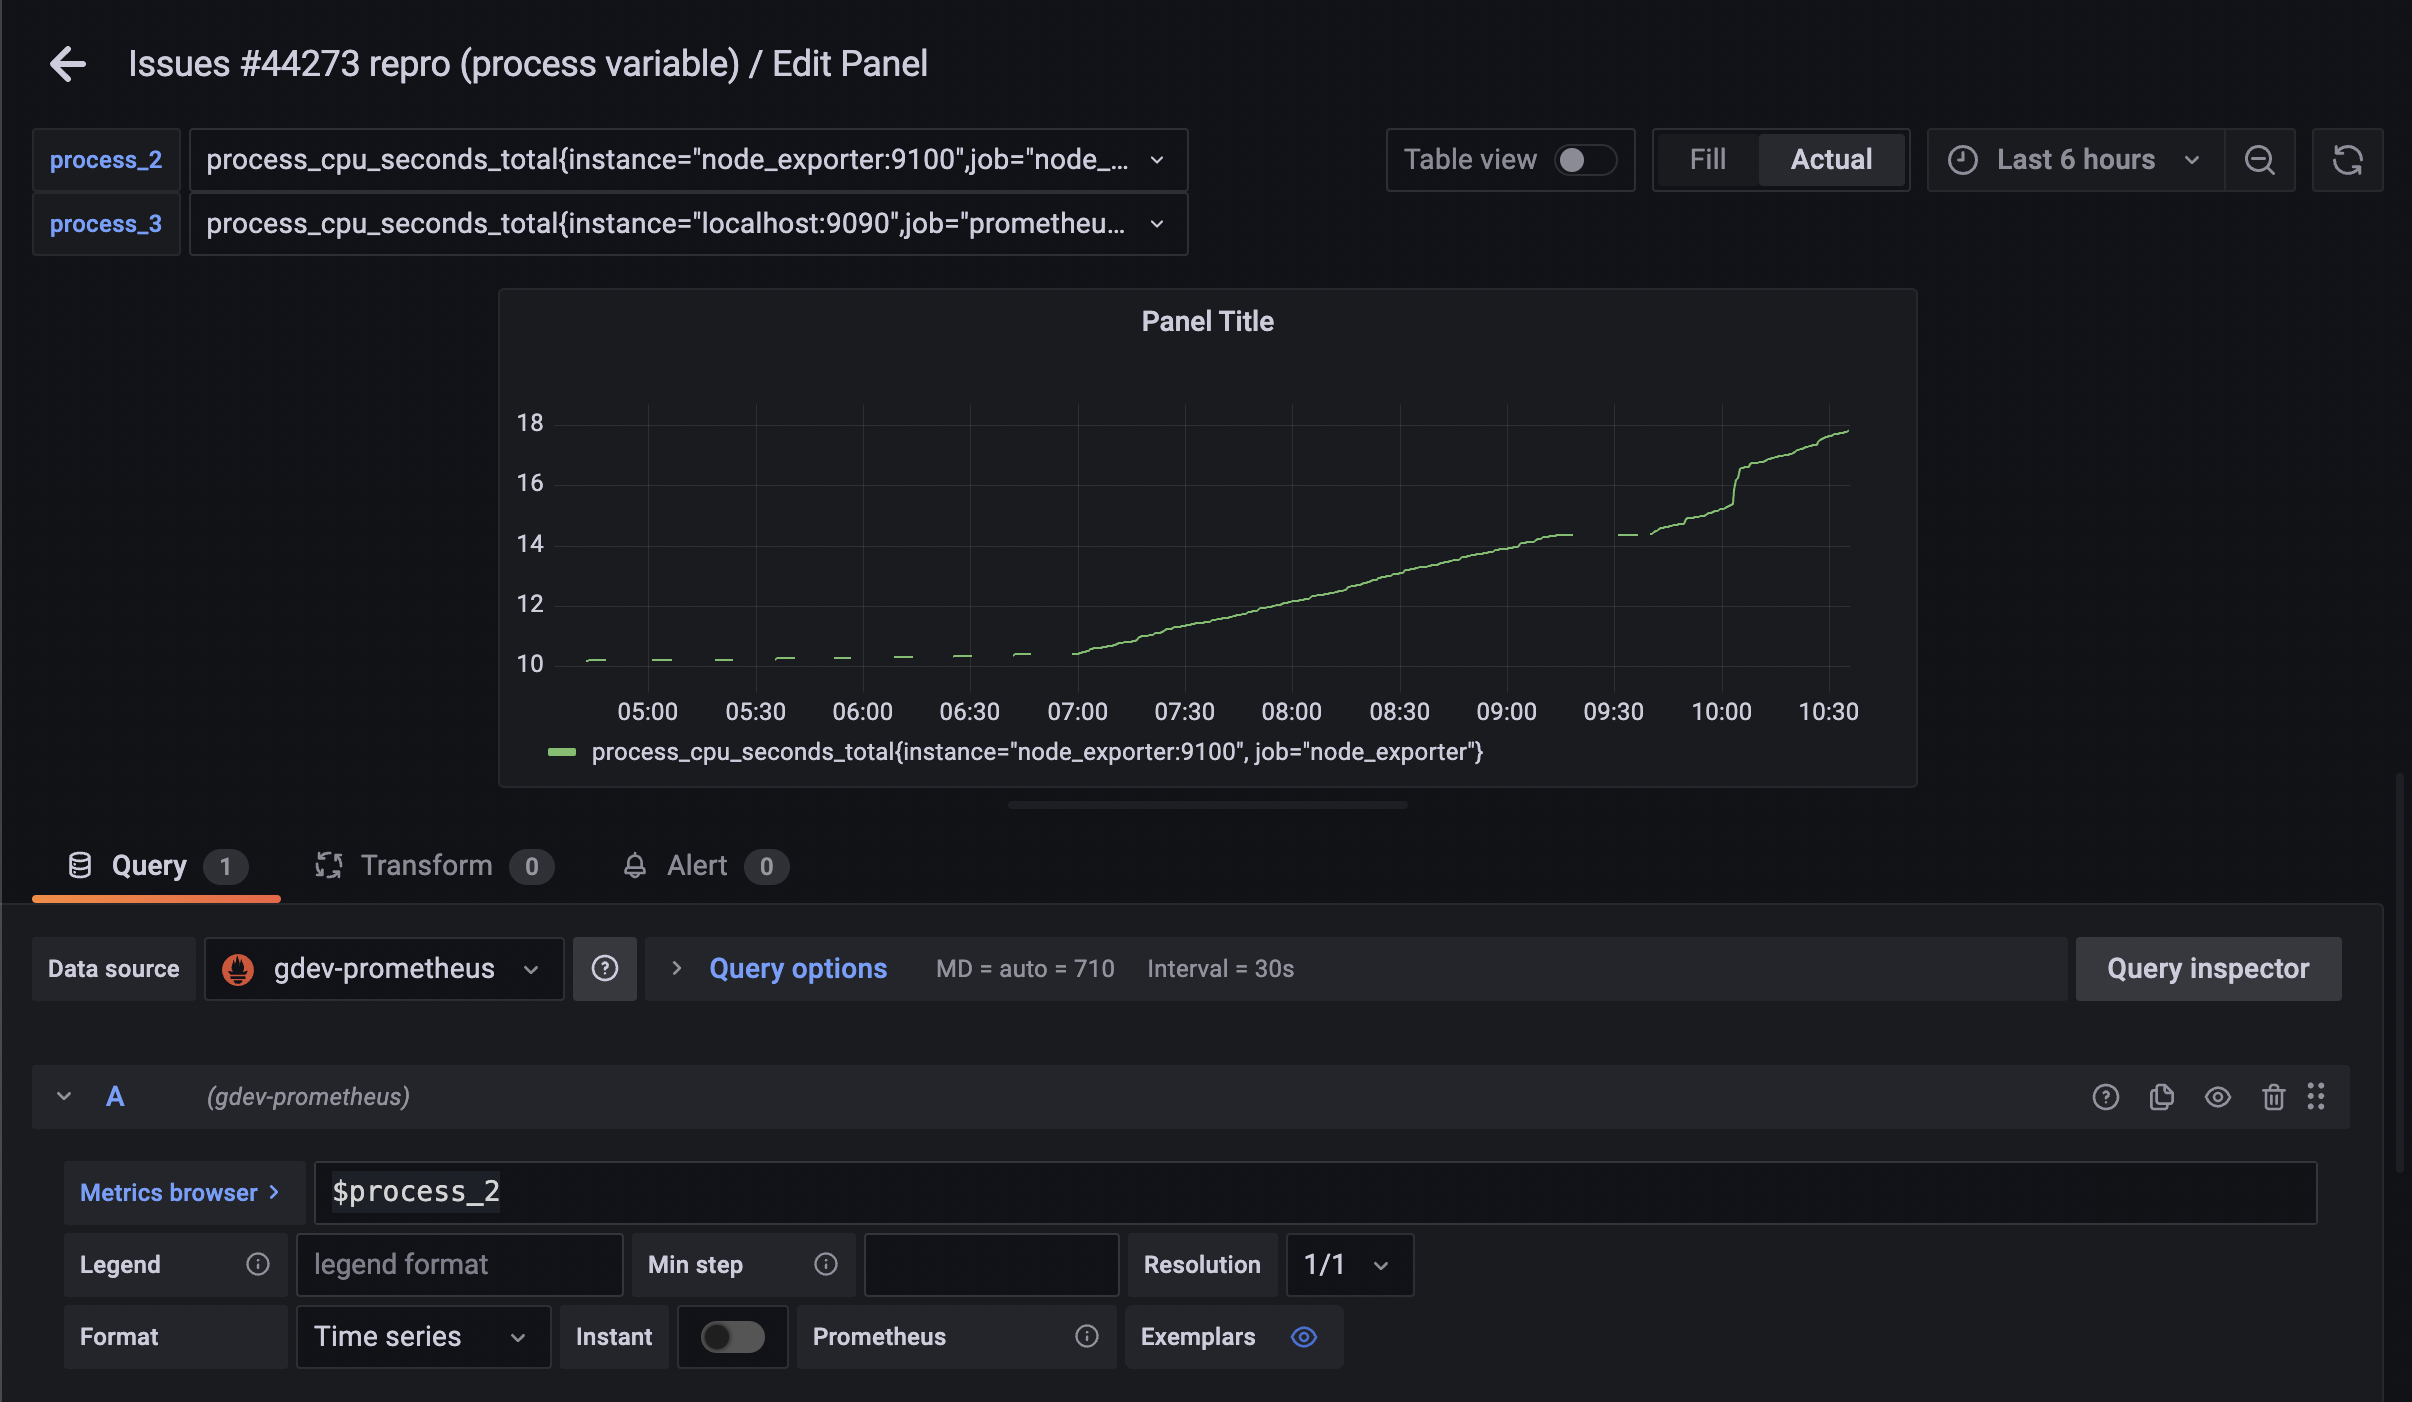Viewport: 2412px width, 1402px height.
Task: Open data source help icon
Action: click(x=604, y=968)
